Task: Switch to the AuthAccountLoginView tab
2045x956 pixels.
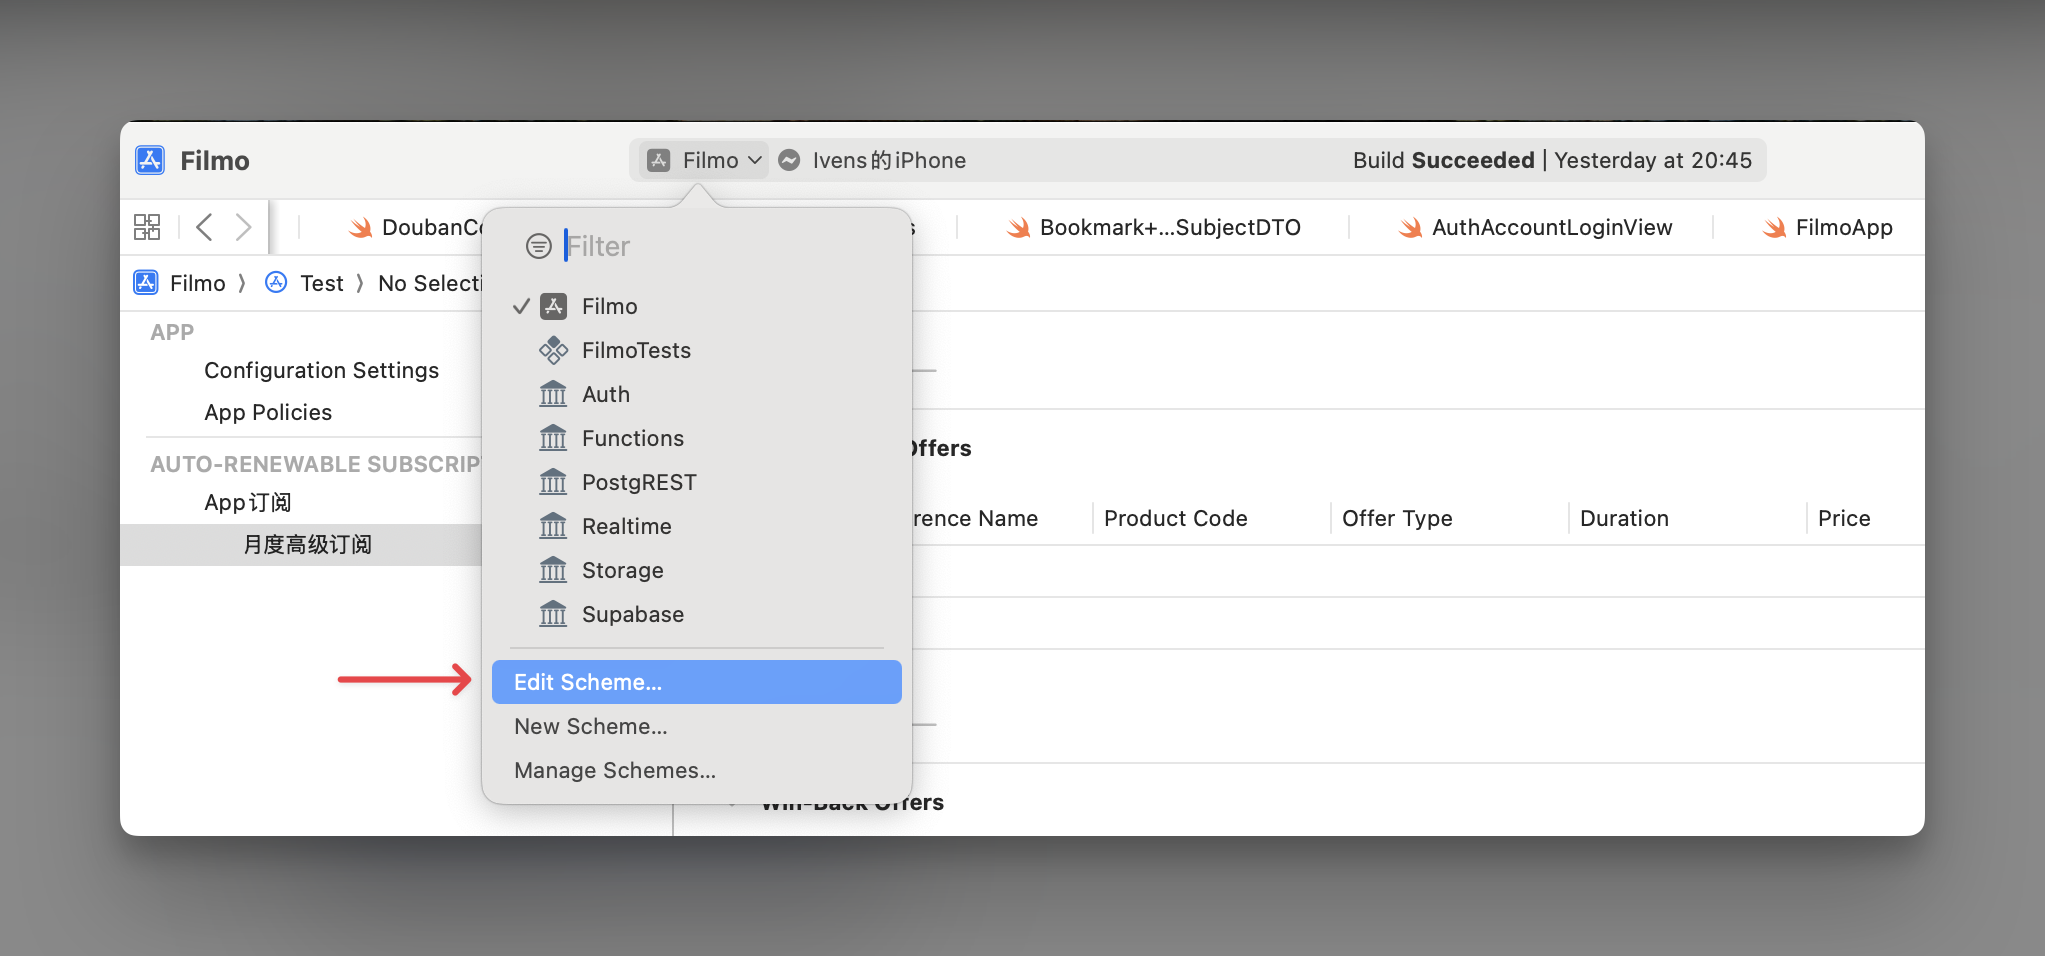Action: (1551, 227)
